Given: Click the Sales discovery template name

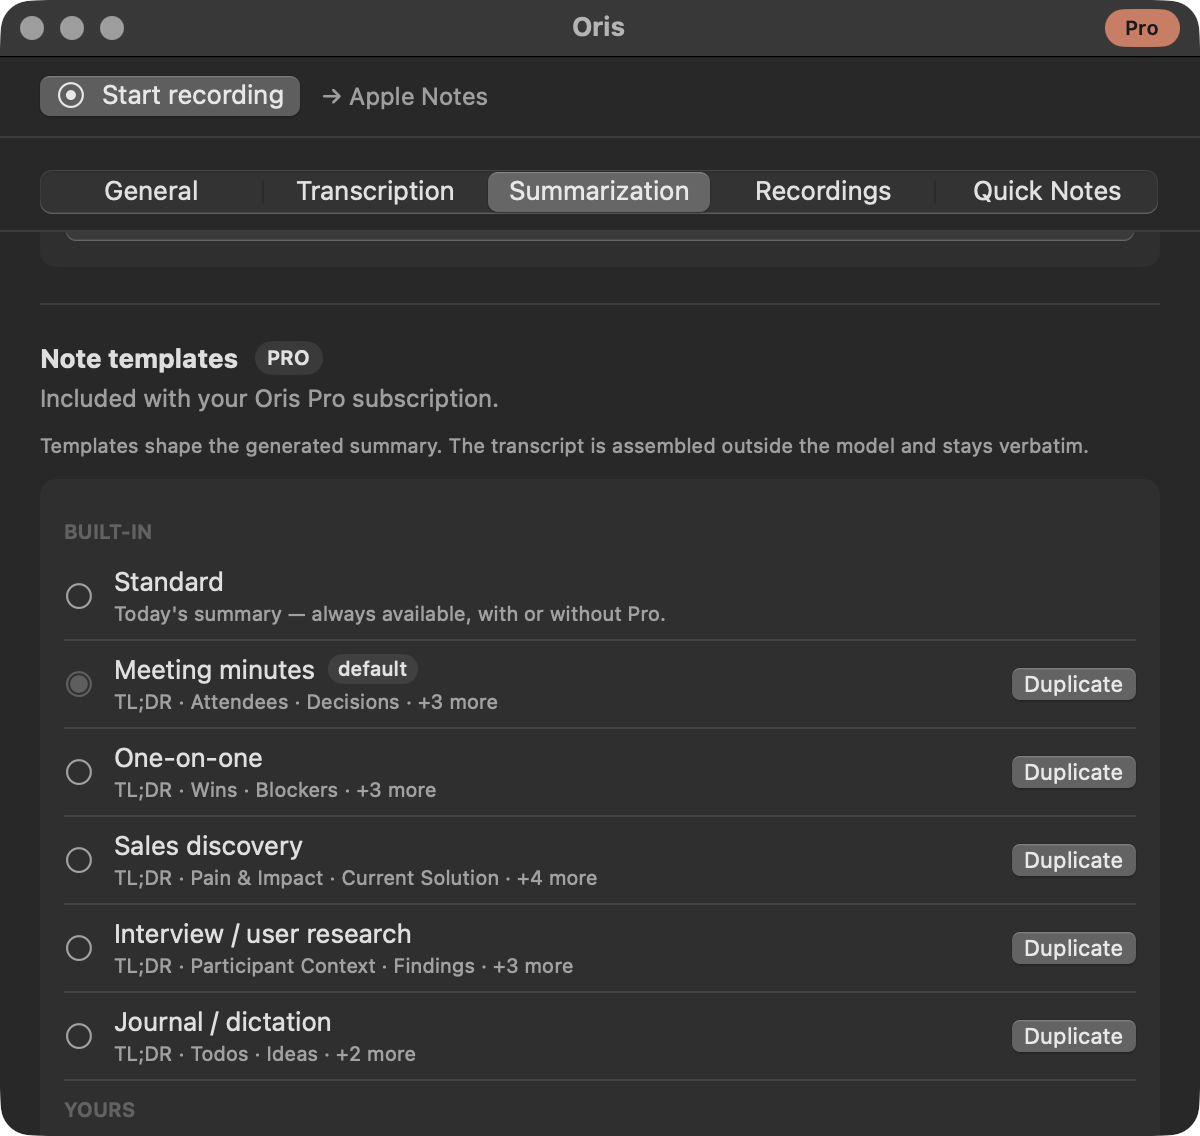Looking at the screenshot, I should tap(208, 846).
